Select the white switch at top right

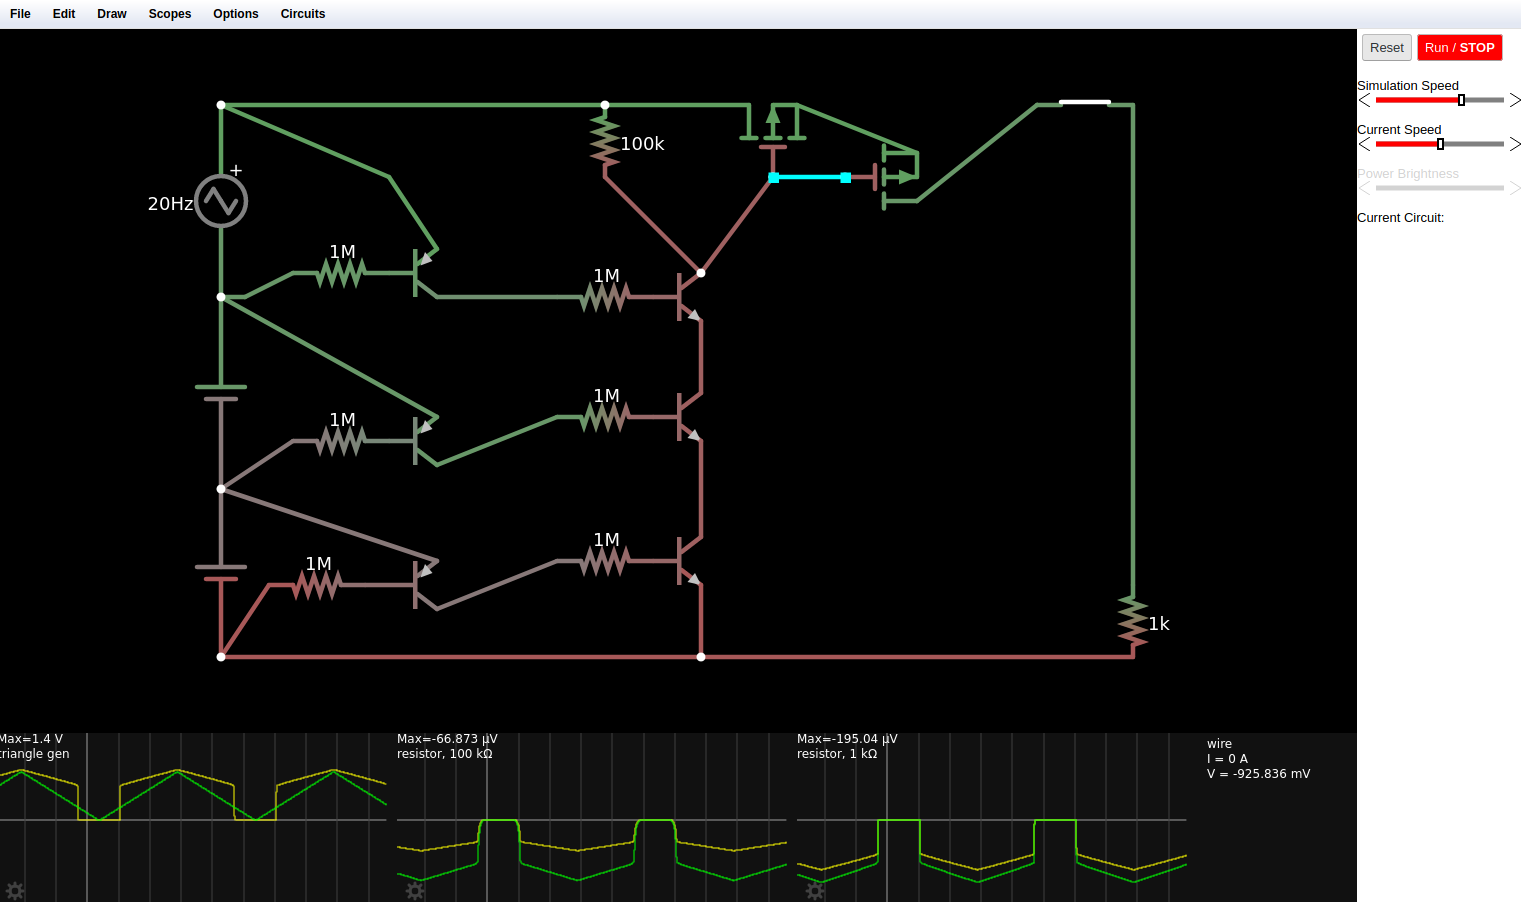[1085, 102]
